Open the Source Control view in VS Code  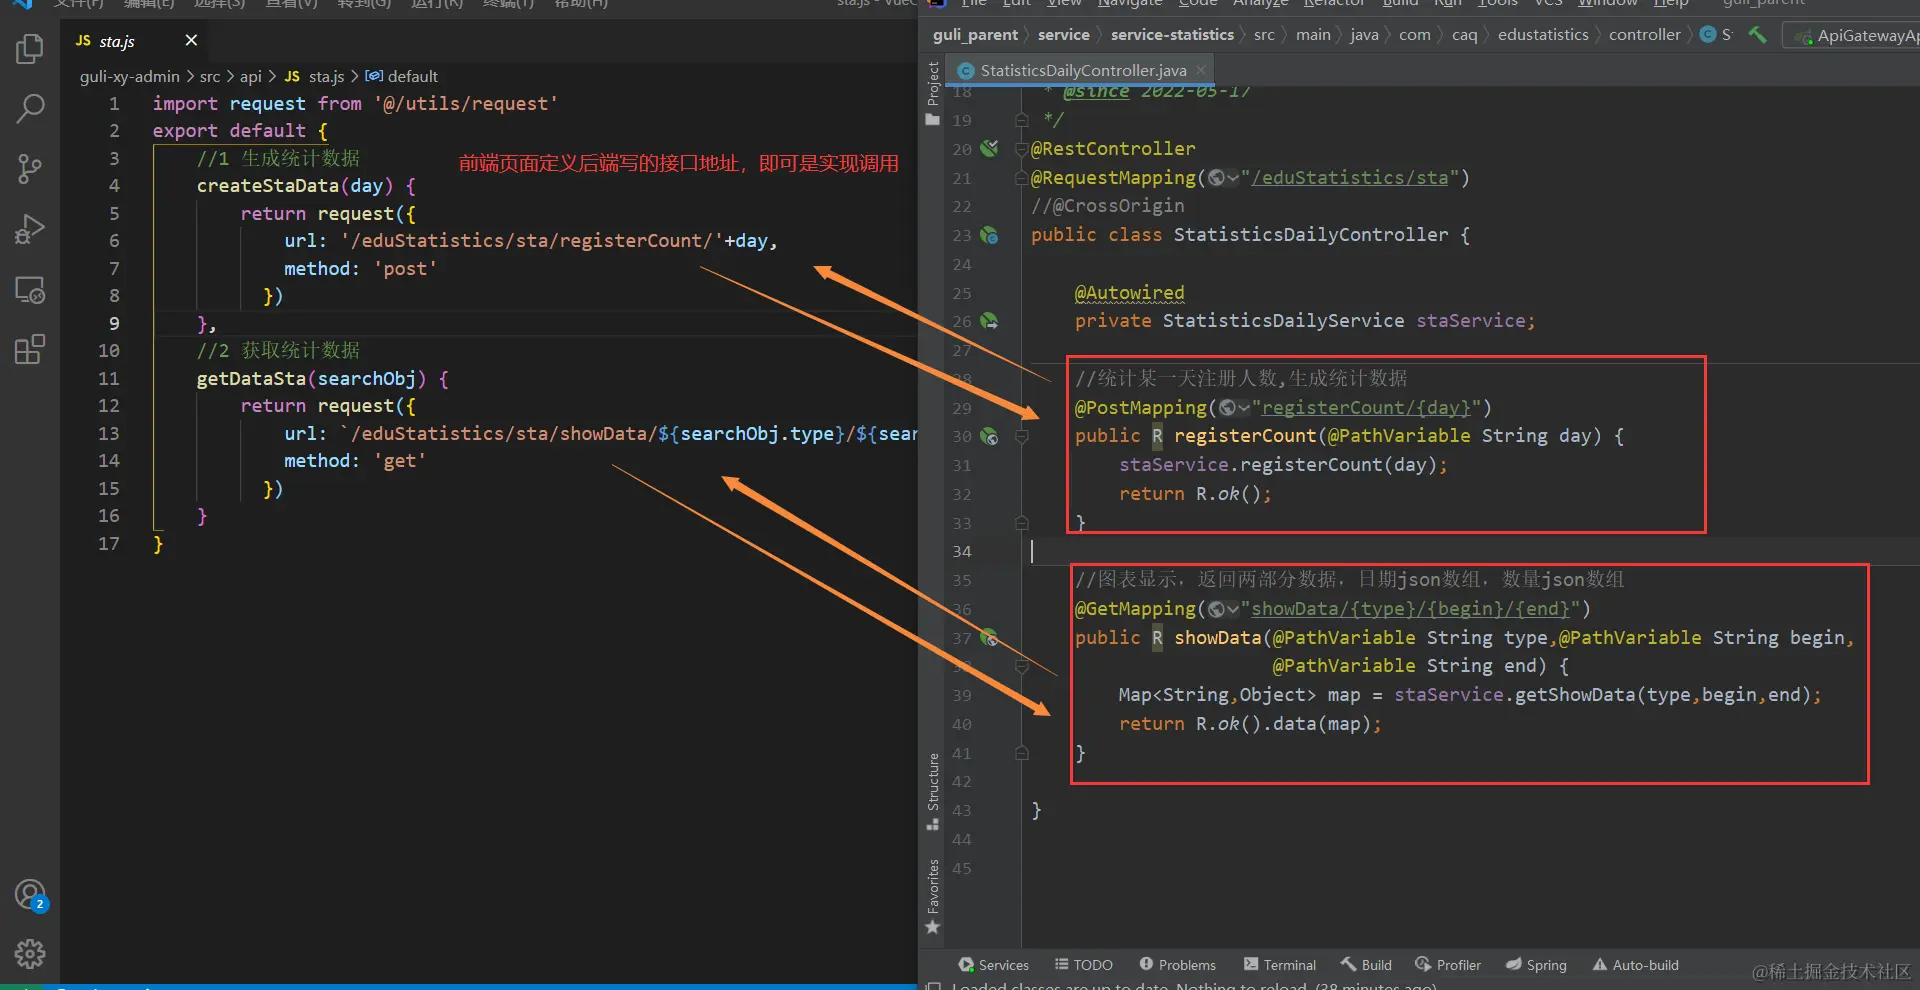(30, 169)
